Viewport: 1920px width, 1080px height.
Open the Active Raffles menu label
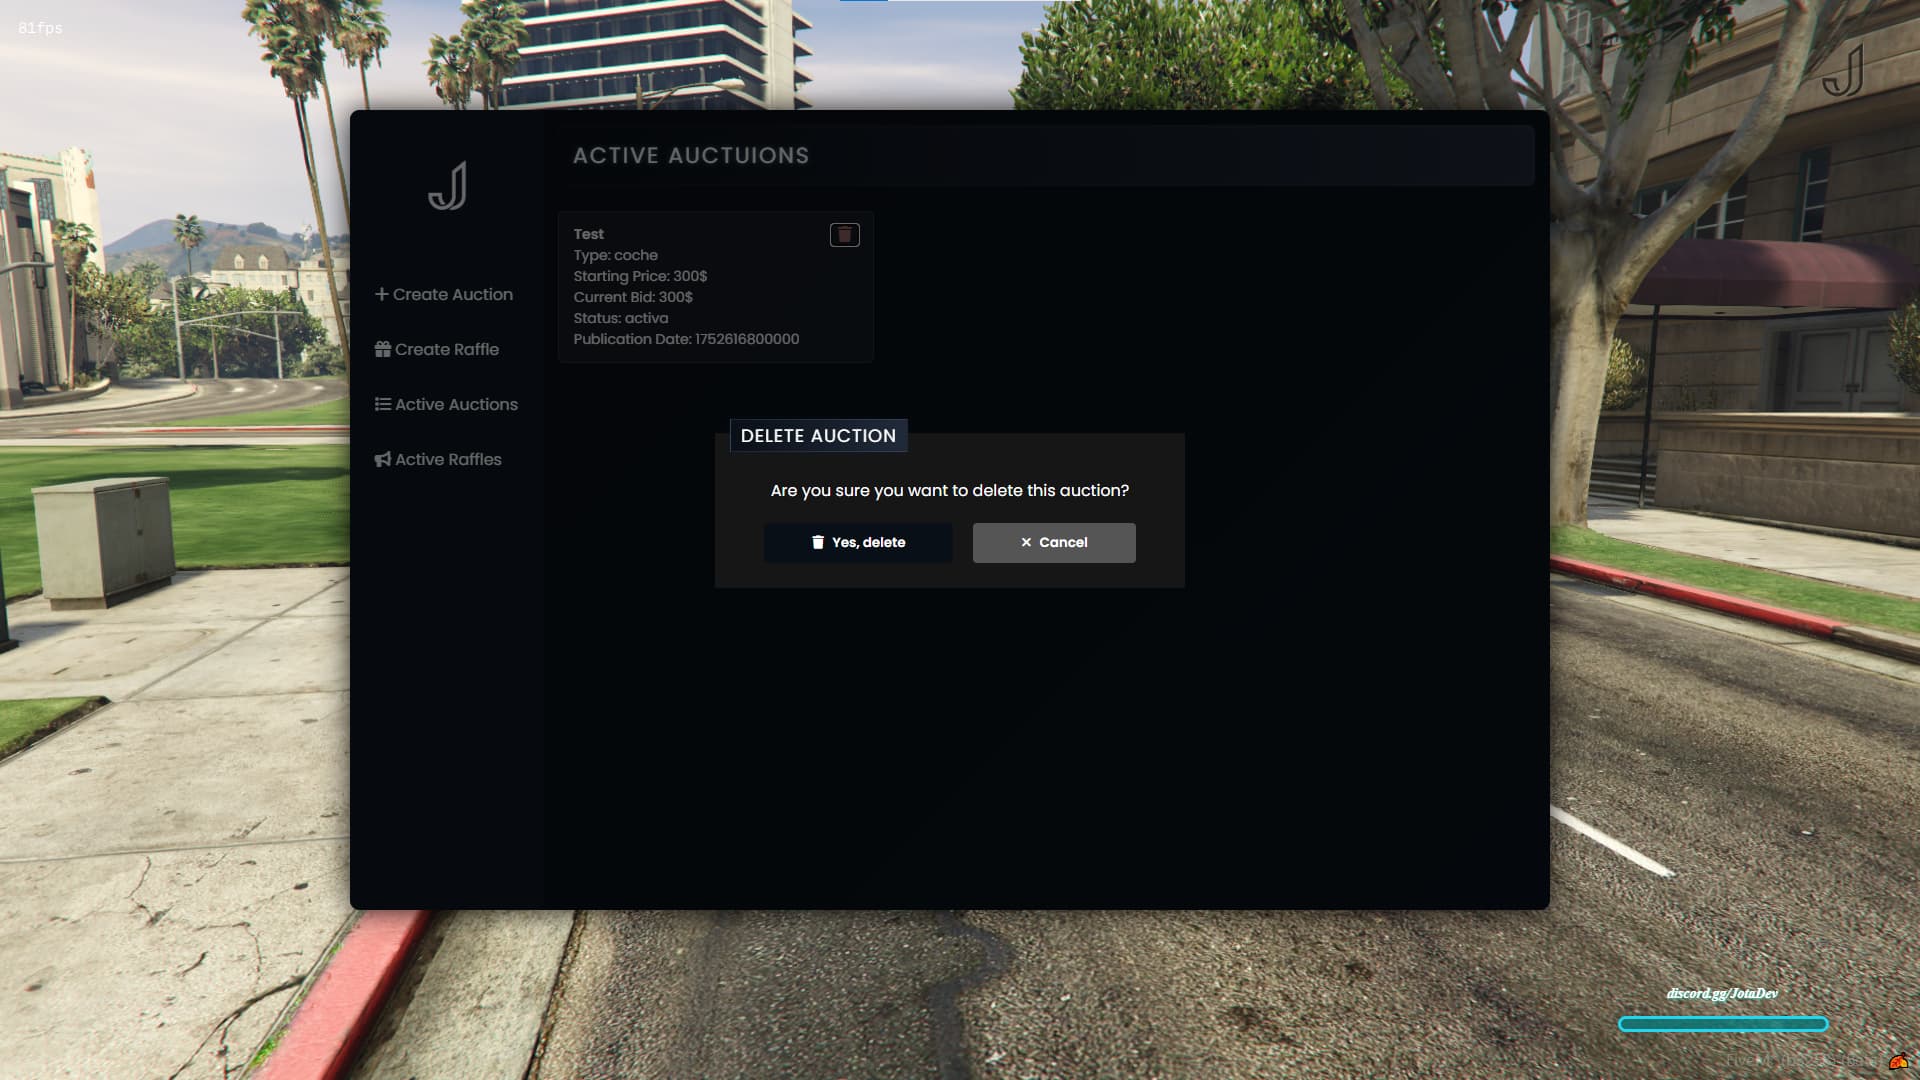click(x=448, y=459)
